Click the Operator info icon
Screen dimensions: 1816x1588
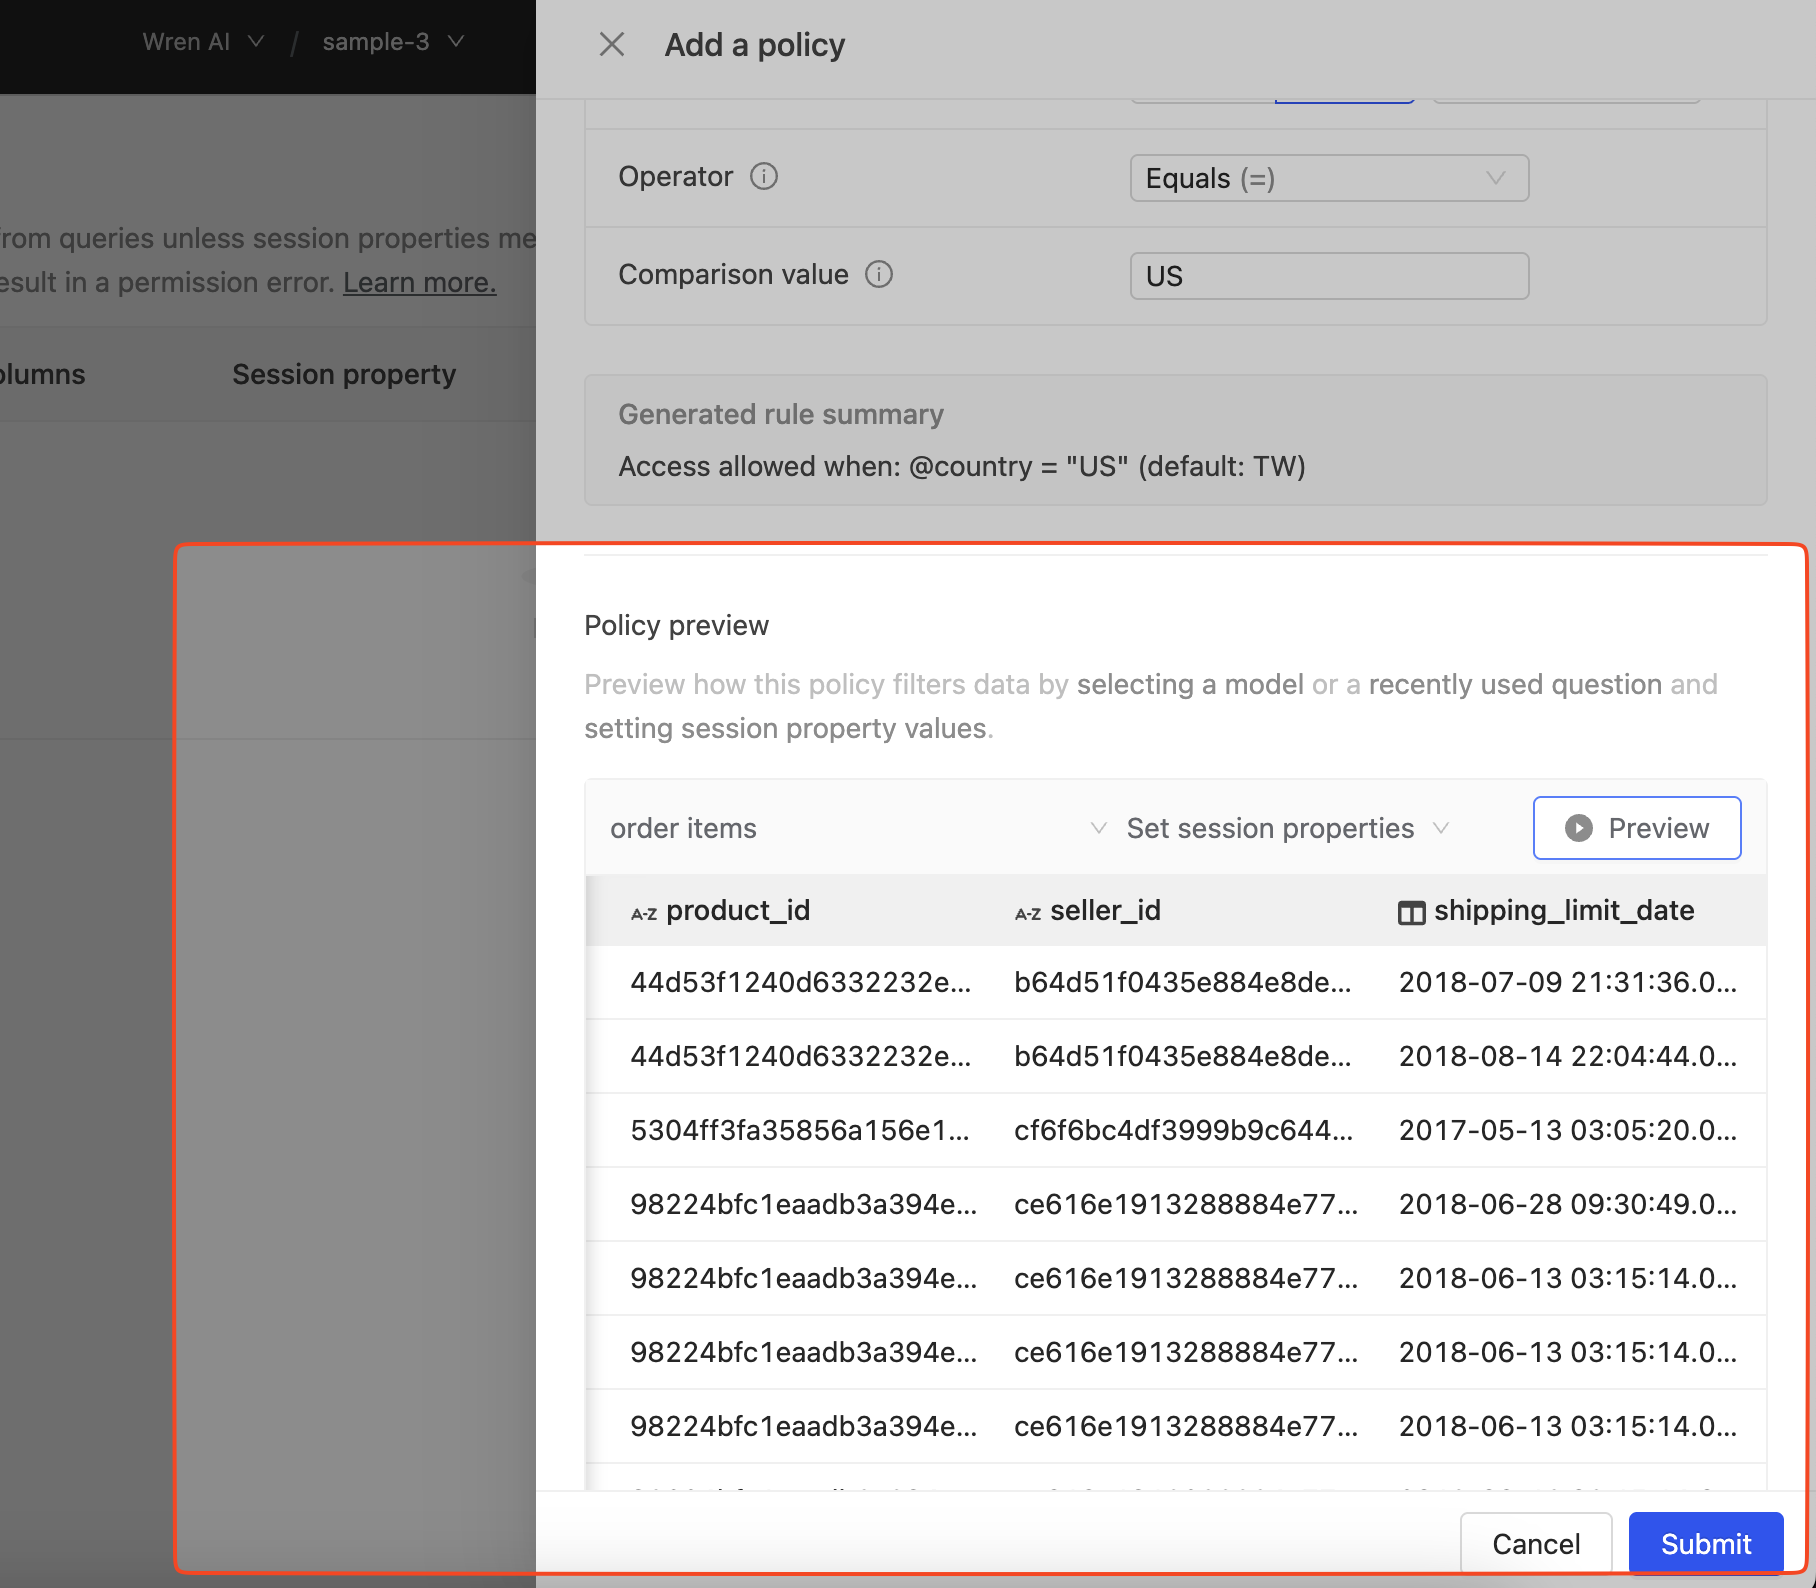tap(764, 177)
